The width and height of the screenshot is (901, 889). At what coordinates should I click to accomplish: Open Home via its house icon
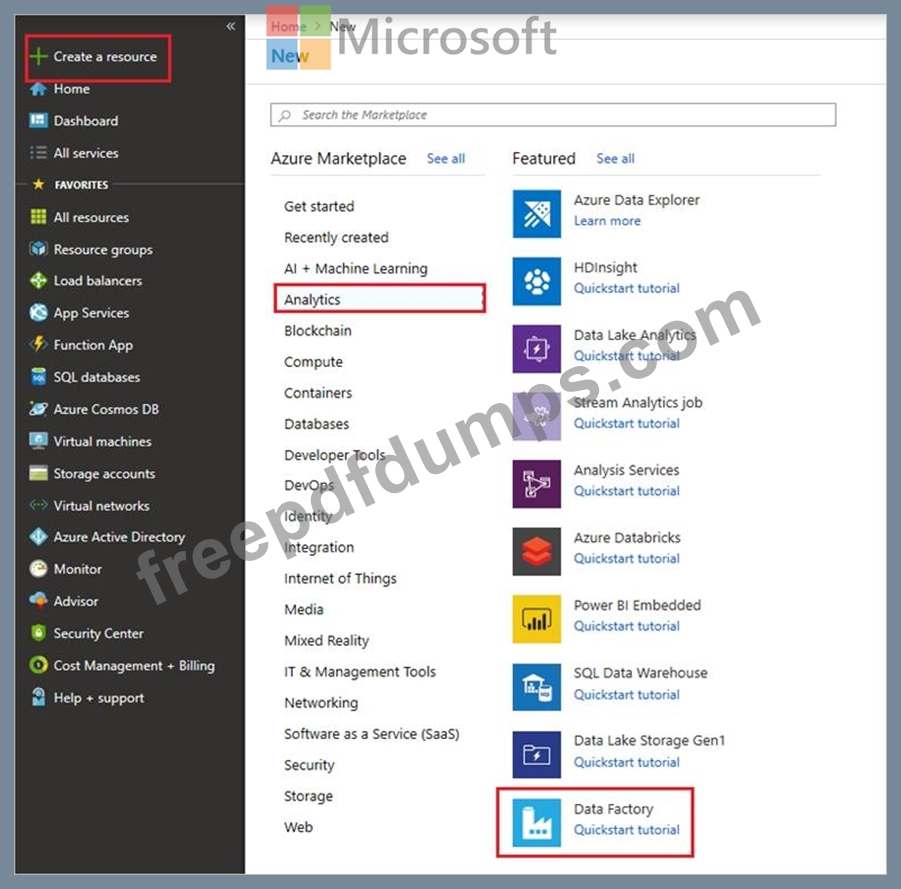tap(38, 89)
